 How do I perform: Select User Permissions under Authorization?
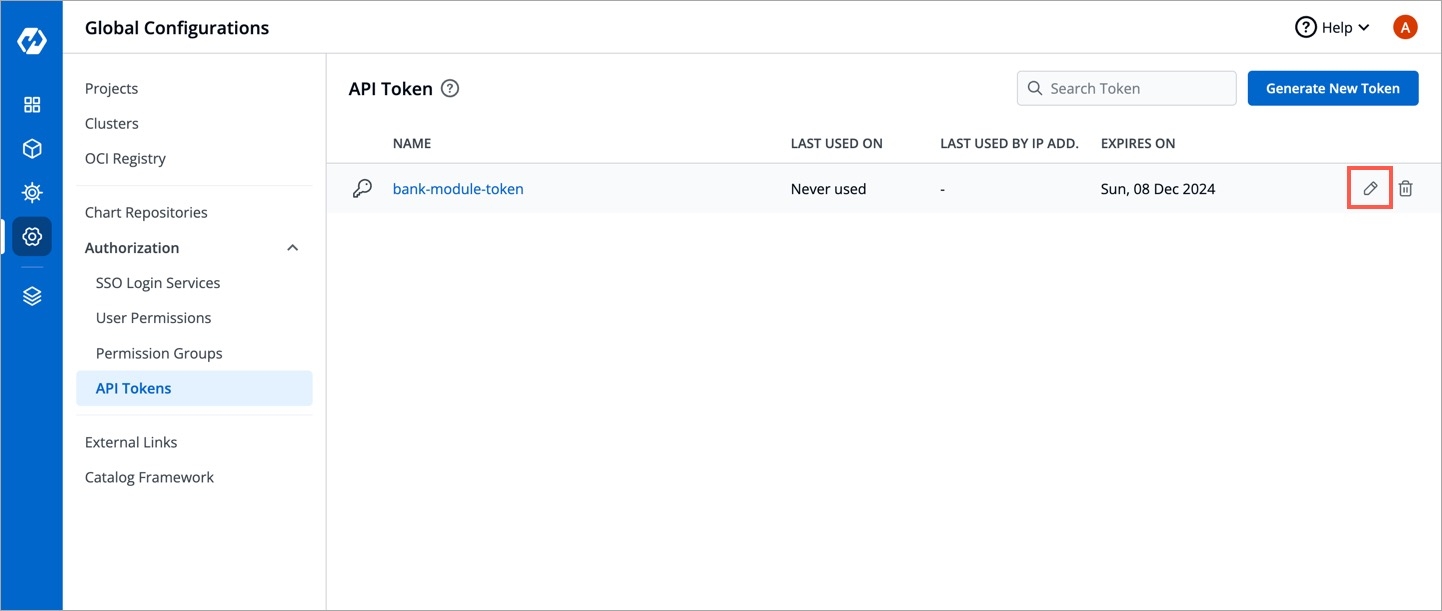(x=153, y=318)
